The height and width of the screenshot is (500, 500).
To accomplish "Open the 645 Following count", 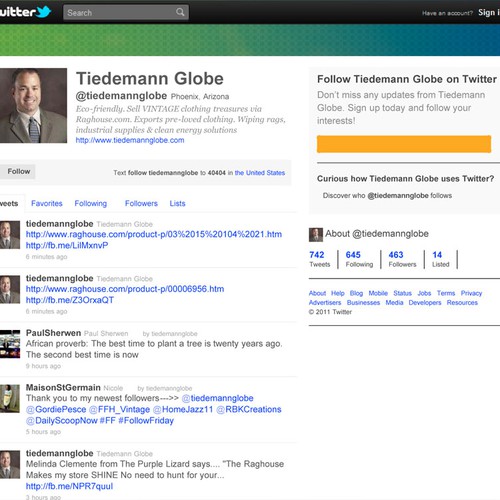I will point(359,259).
